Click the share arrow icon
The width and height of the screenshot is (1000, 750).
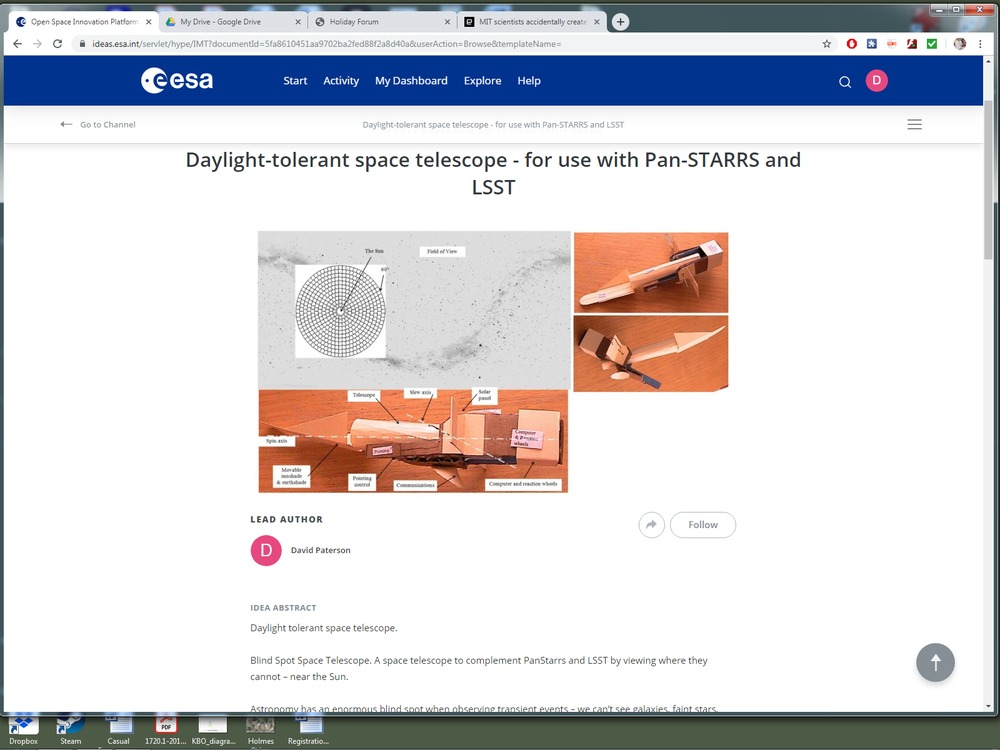click(652, 525)
